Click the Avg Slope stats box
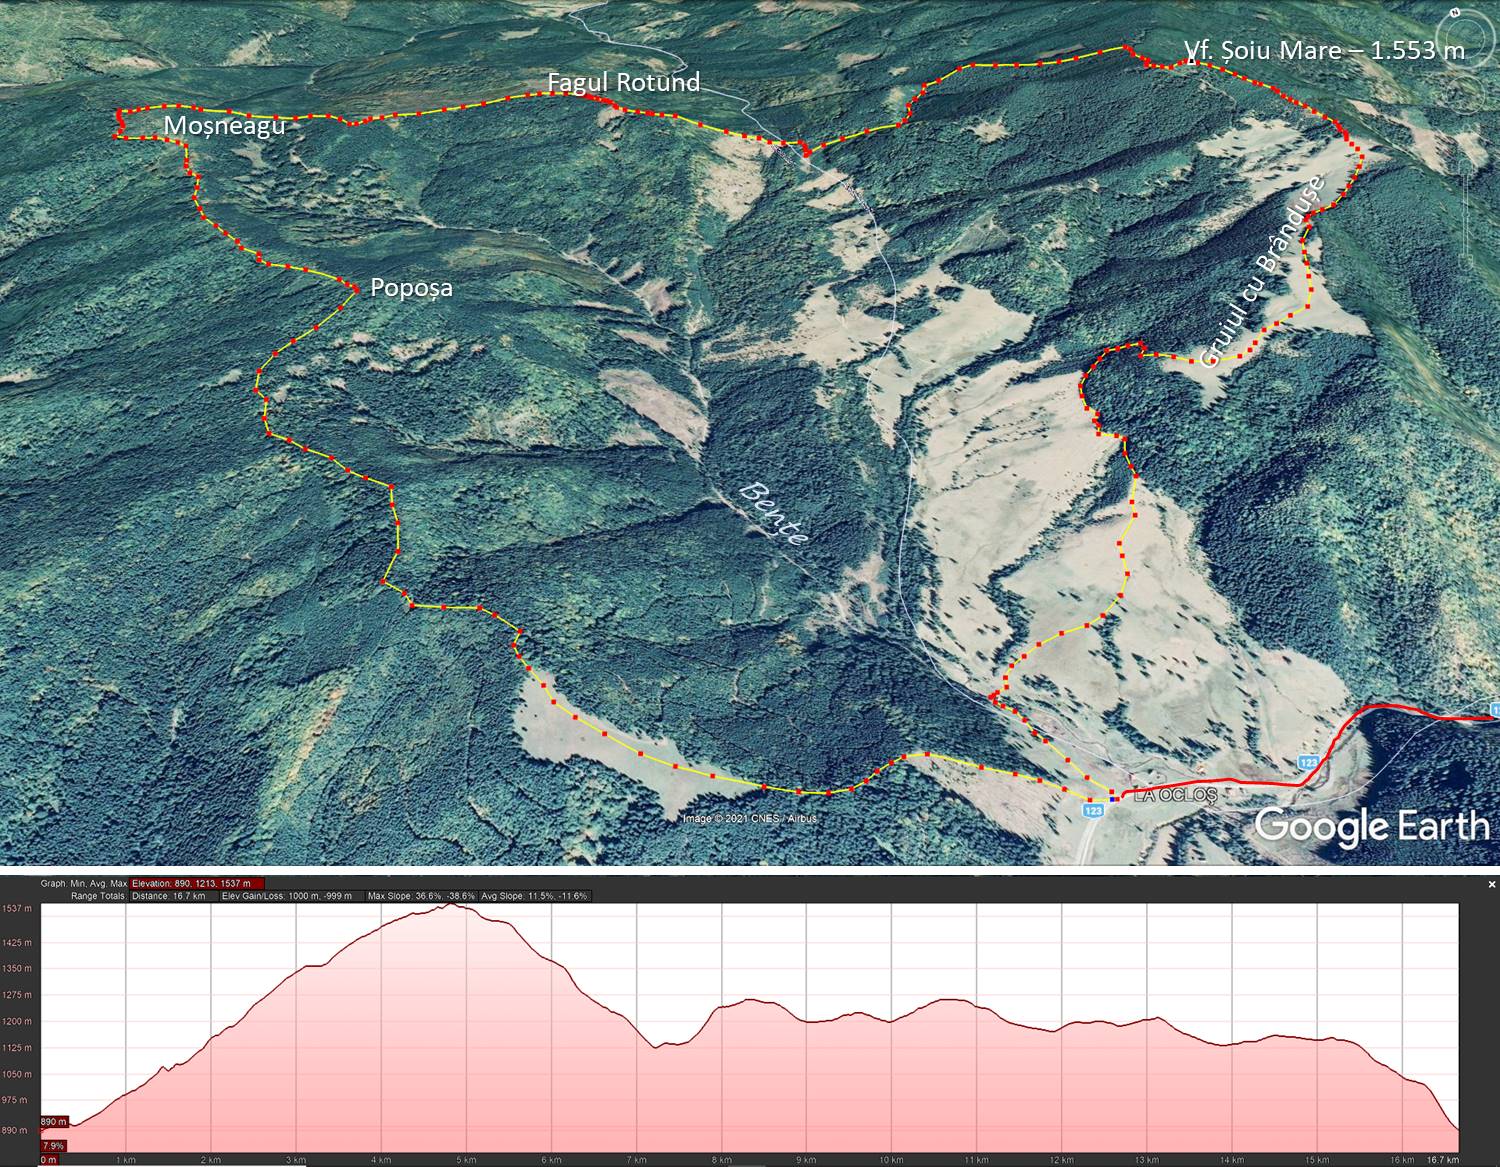Image resolution: width=1500 pixels, height=1167 pixels. 535,896
